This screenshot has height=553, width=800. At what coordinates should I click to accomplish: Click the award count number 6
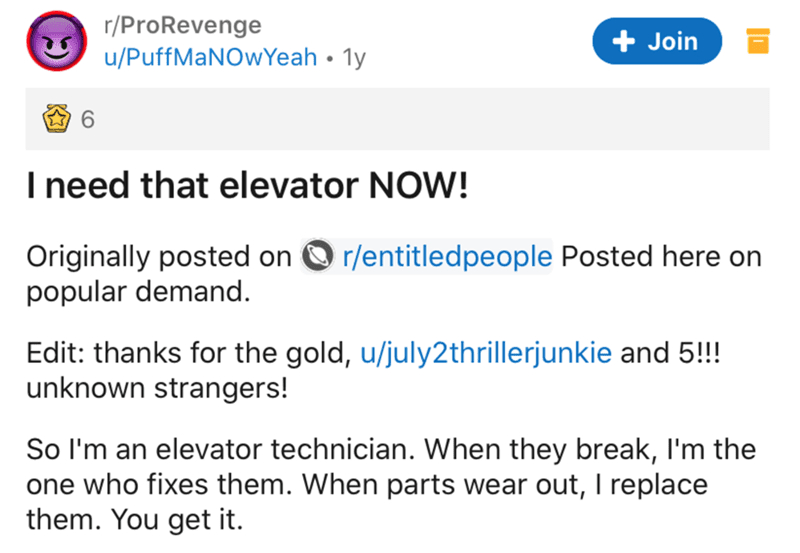[88, 119]
